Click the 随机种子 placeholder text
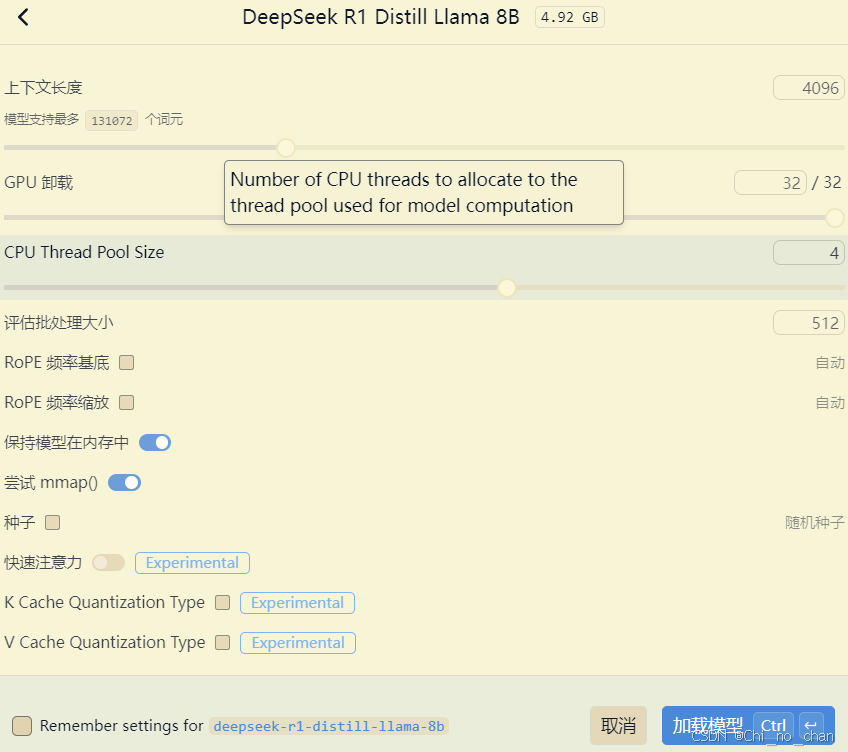This screenshot has height=752, width=848. (814, 523)
